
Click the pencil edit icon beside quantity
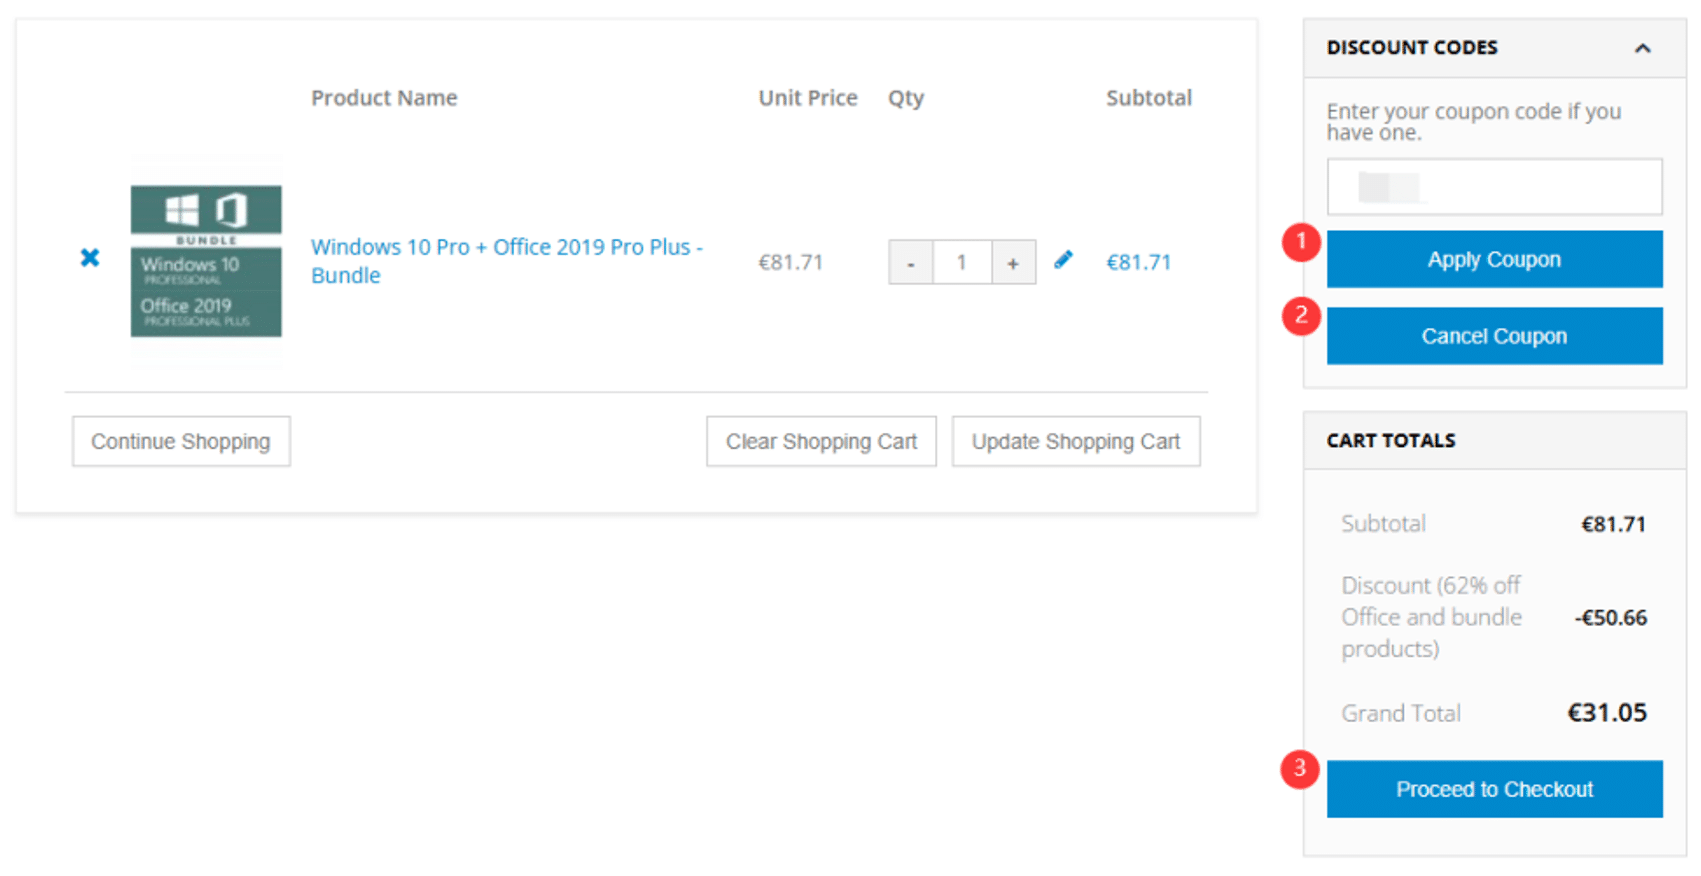pyautogui.click(x=1063, y=260)
